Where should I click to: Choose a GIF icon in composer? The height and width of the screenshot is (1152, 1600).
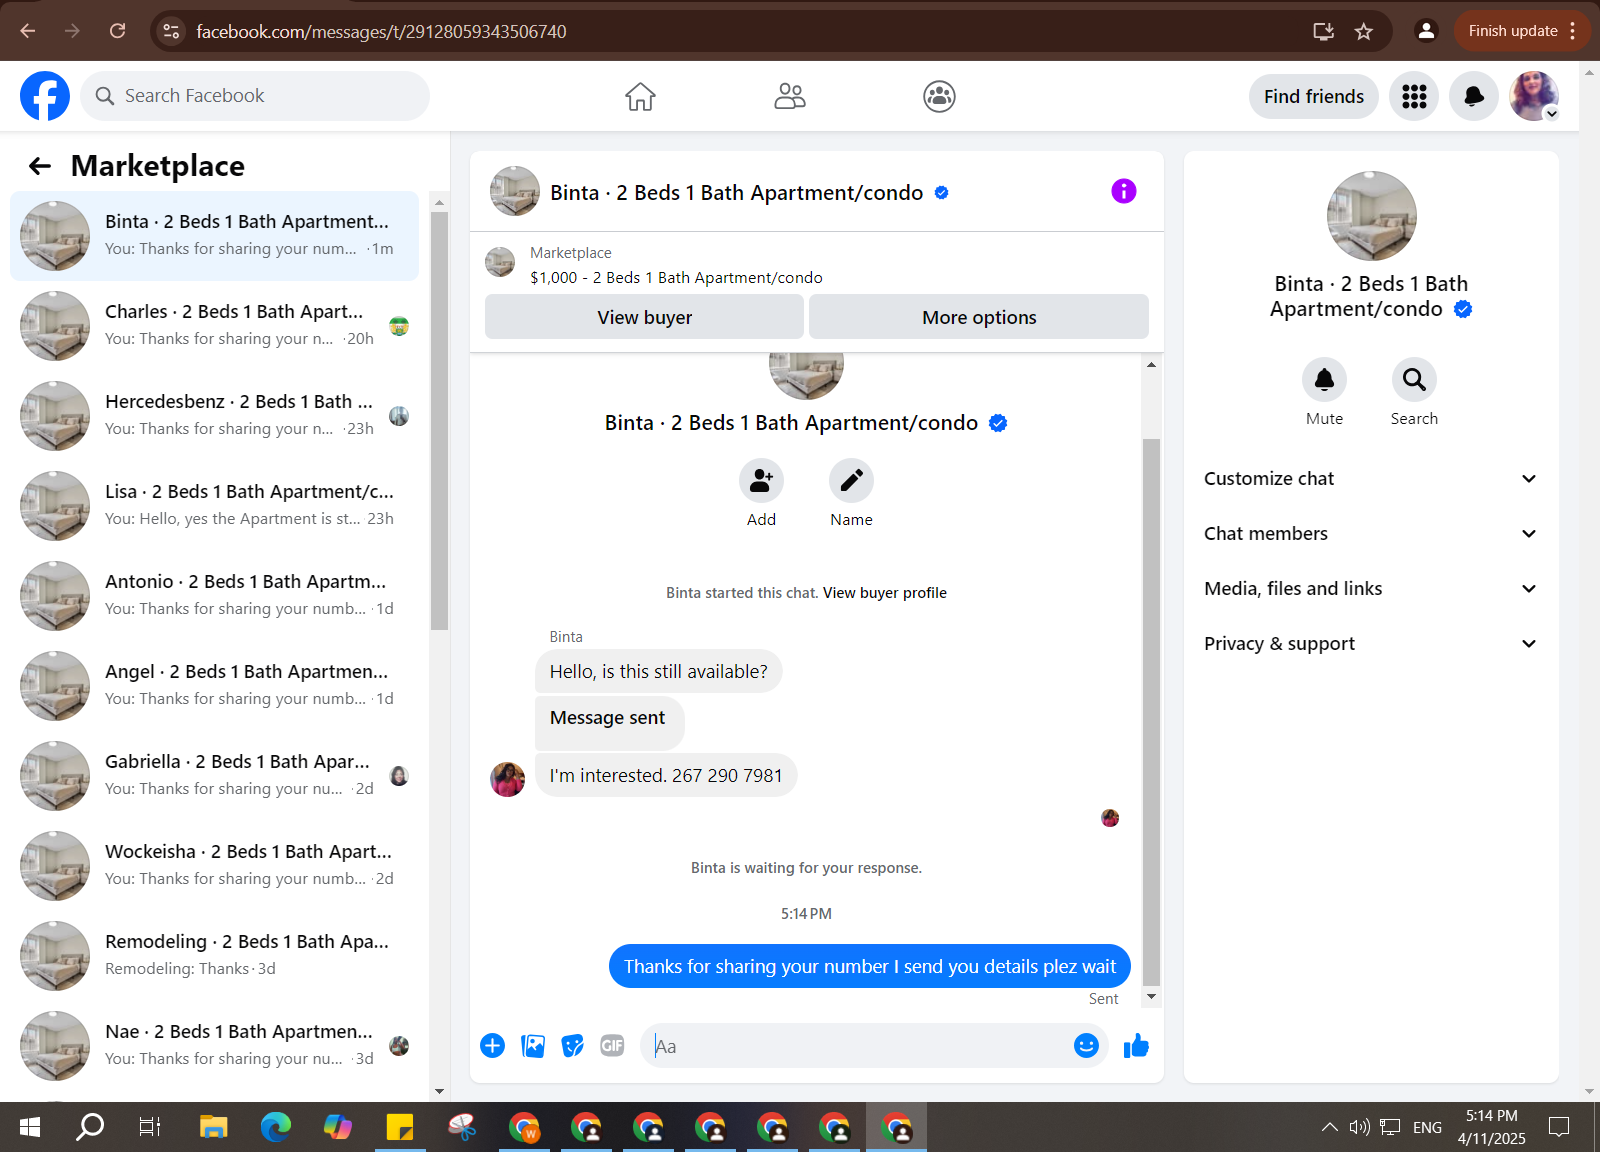tap(612, 1046)
